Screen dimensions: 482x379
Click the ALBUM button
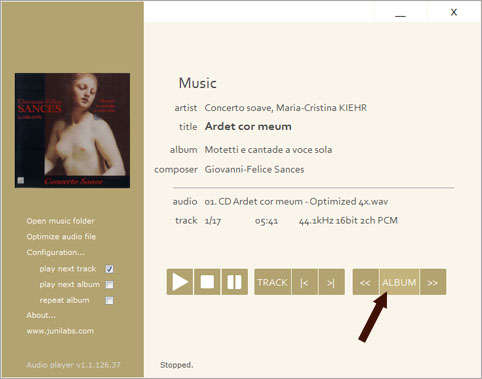[399, 282]
